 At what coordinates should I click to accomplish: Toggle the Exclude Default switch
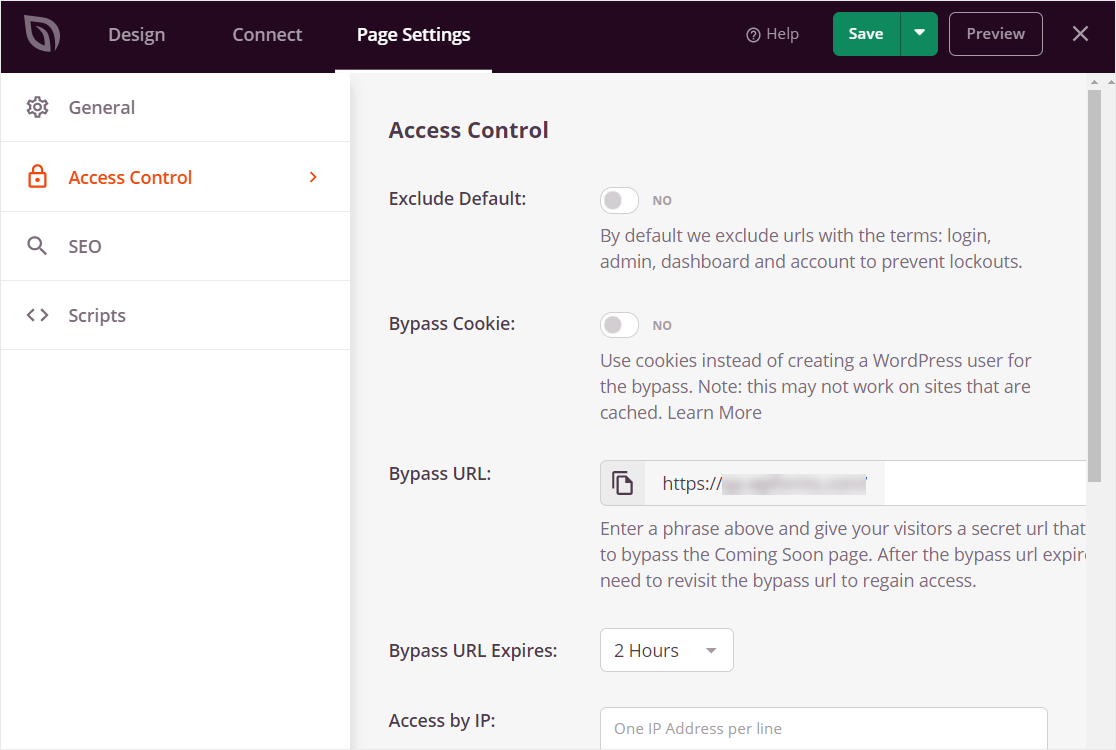(x=619, y=200)
